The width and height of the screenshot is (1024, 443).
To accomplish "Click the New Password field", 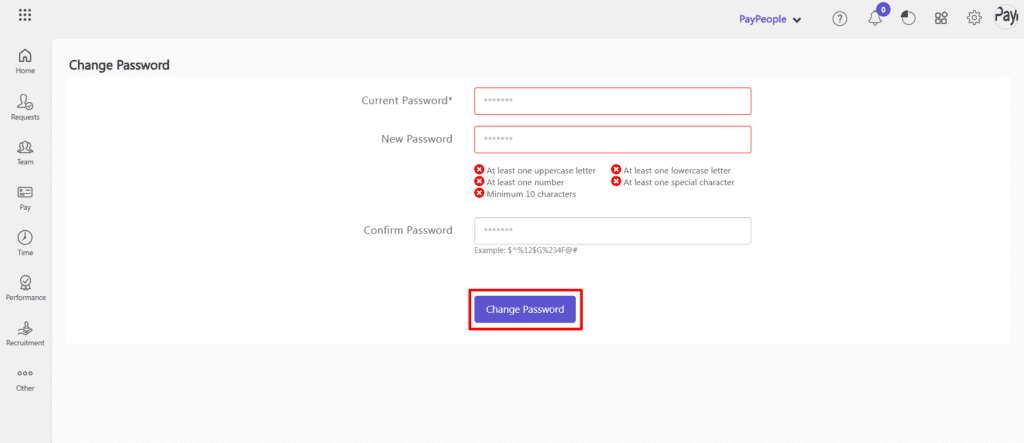I will point(612,139).
